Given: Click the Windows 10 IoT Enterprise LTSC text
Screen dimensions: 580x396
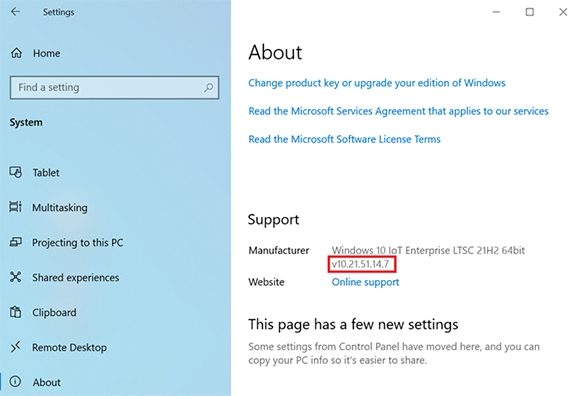Looking at the screenshot, I should (x=428, y=250).
